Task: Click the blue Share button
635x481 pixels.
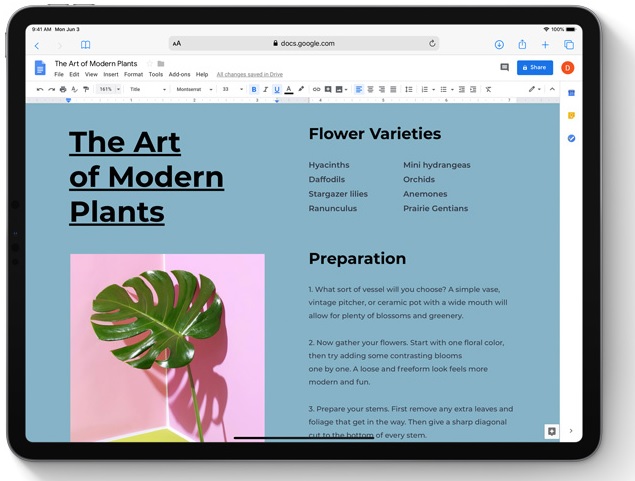Action: [535, 68]
